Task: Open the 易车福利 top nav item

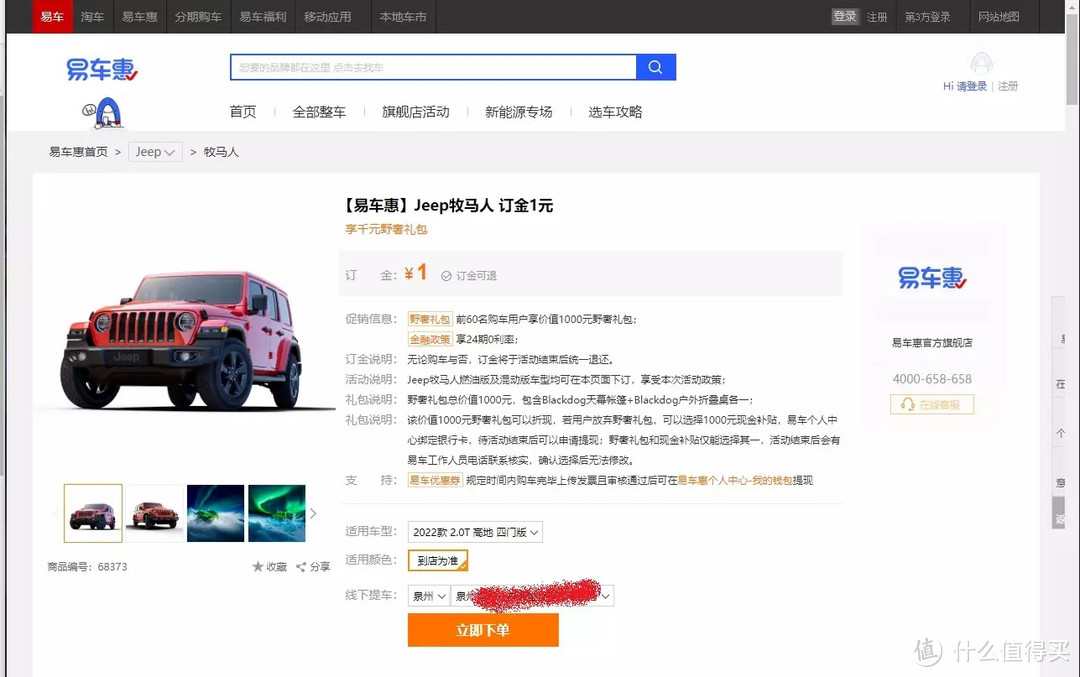Action: tap(263, 17)
